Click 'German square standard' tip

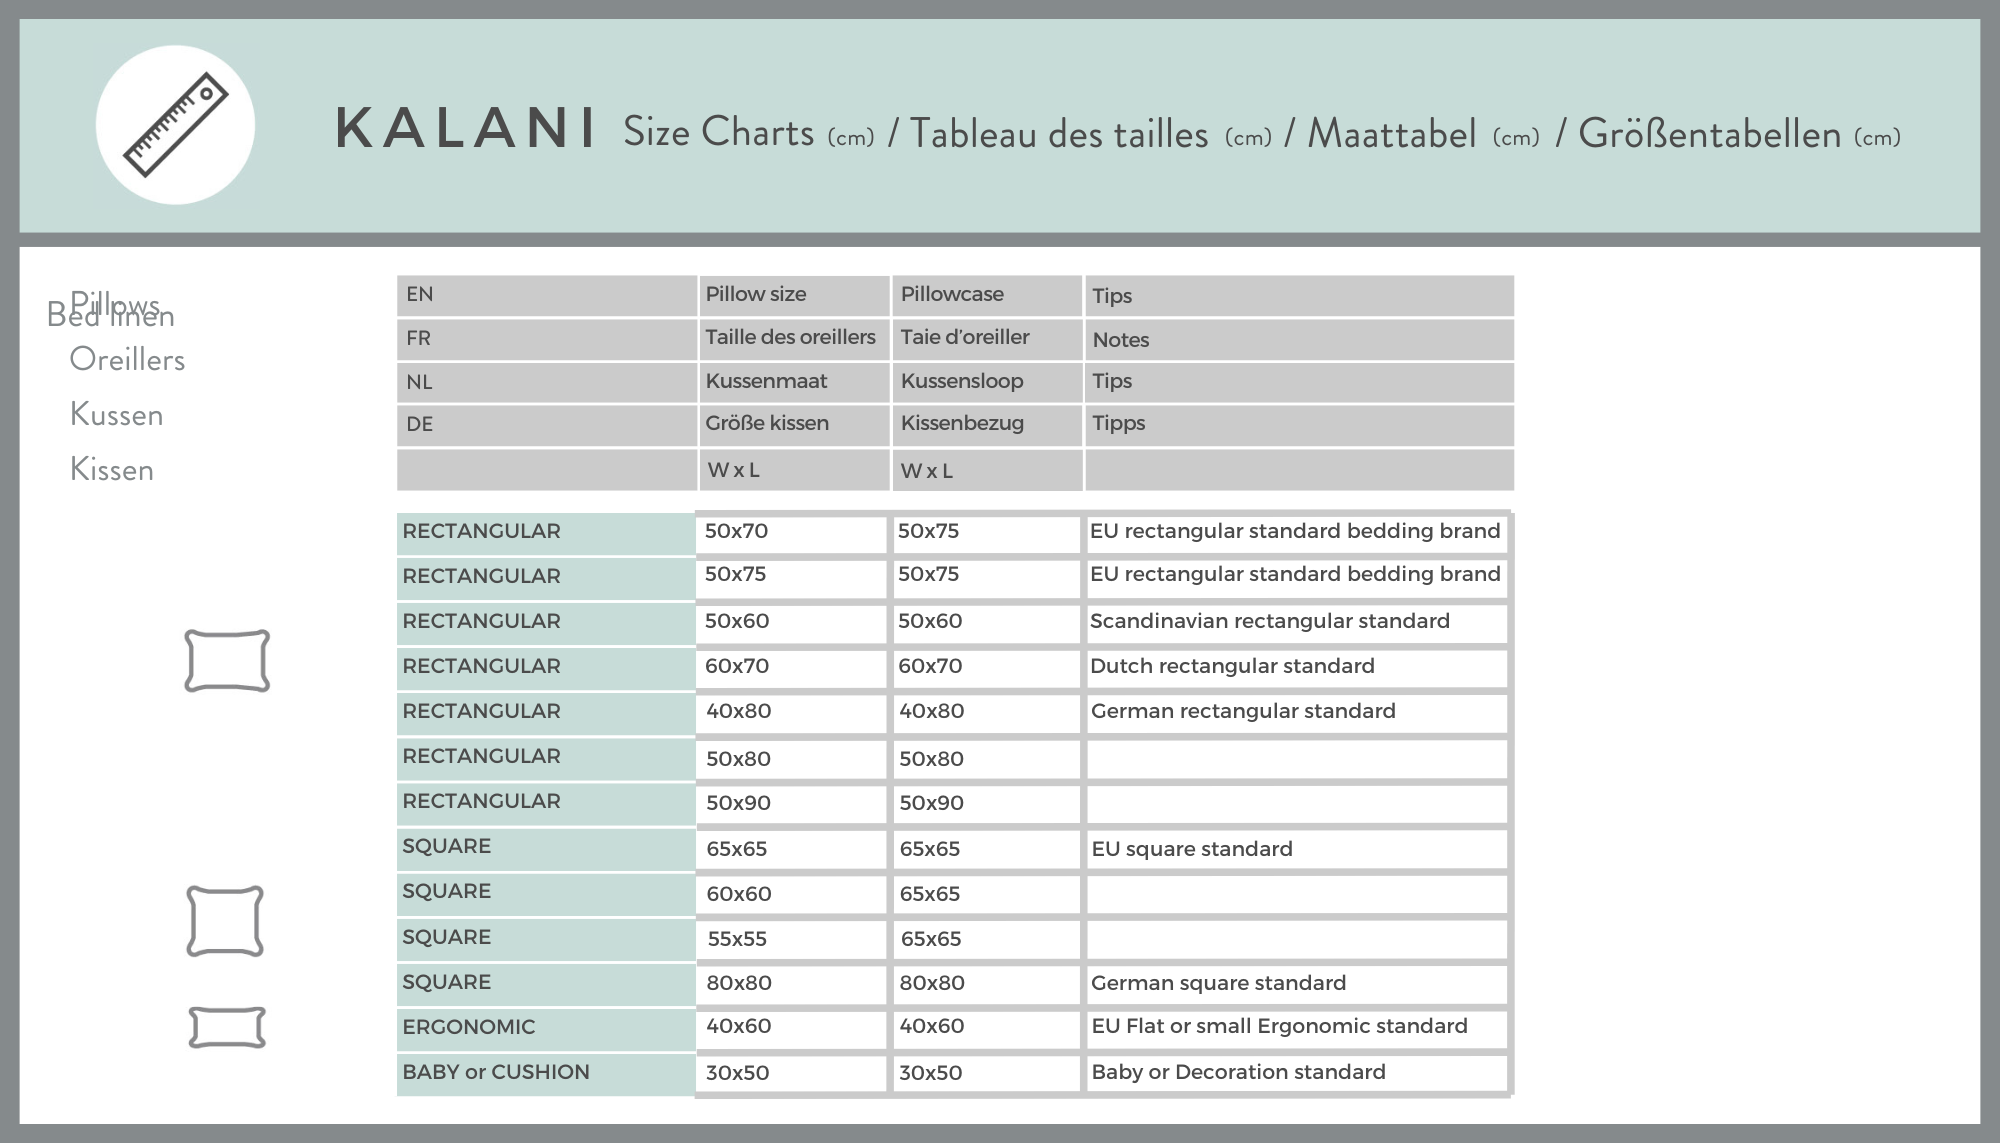1296,984
